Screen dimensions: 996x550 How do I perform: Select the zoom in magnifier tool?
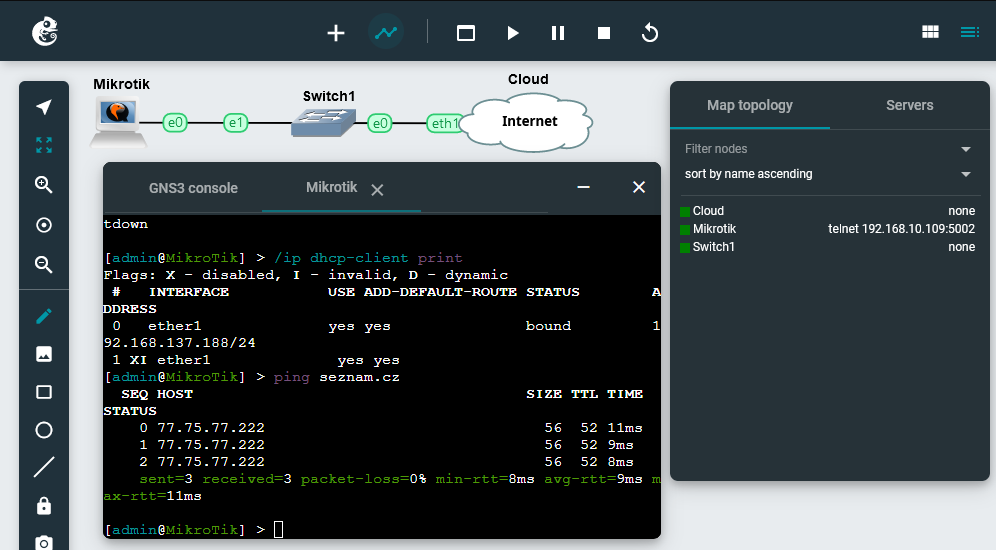44,184
